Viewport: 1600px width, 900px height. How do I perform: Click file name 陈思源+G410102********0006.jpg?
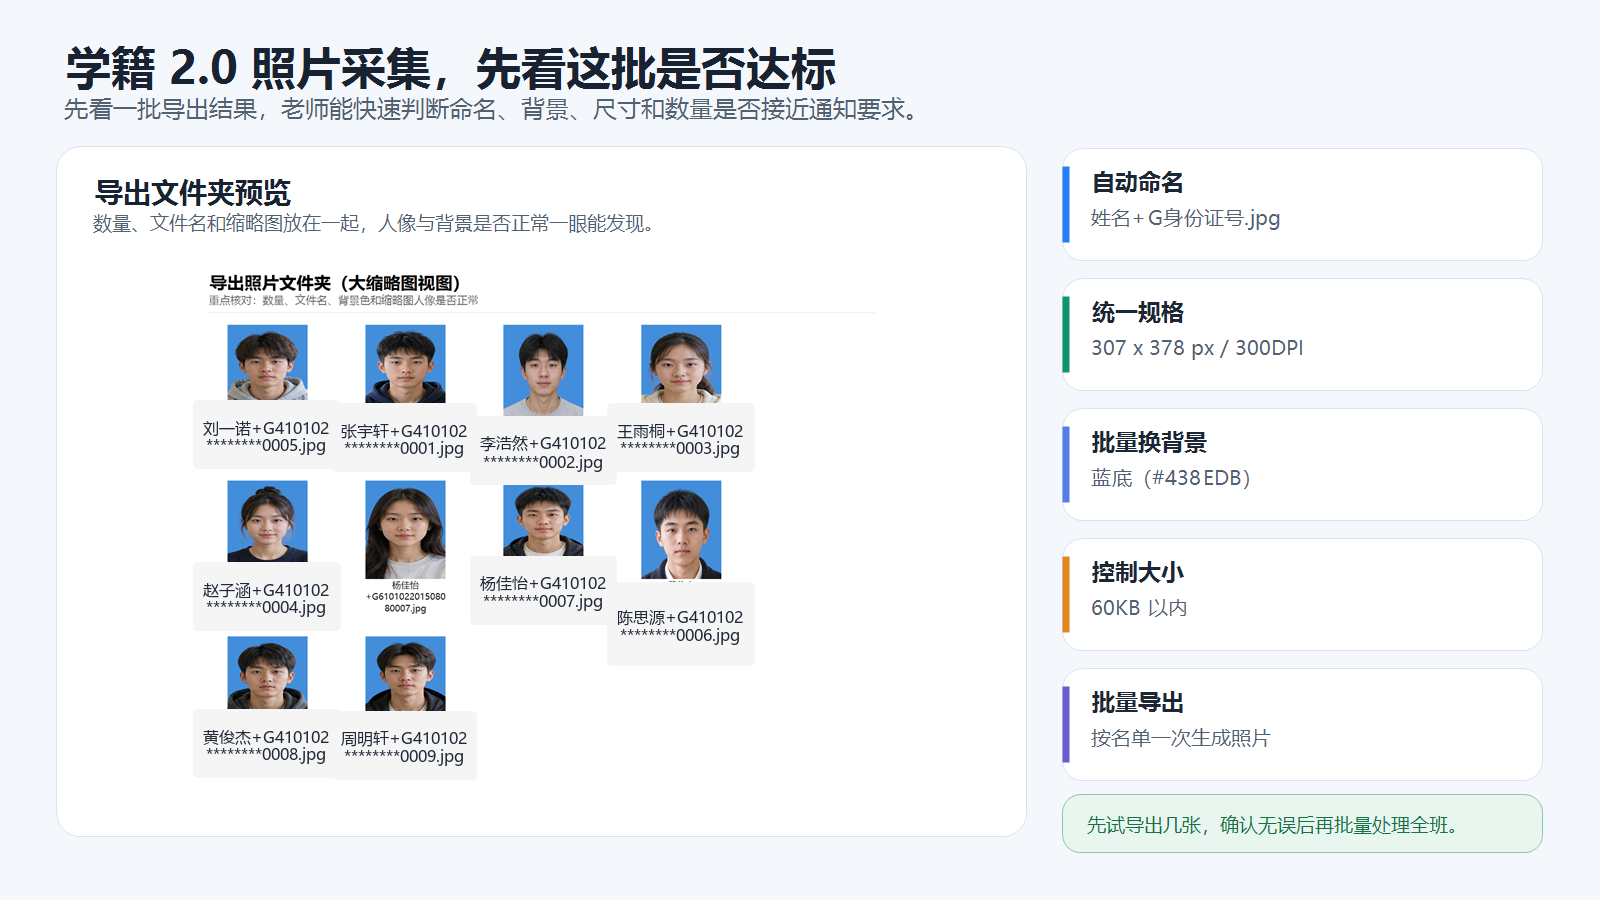[x=680, y=626]
